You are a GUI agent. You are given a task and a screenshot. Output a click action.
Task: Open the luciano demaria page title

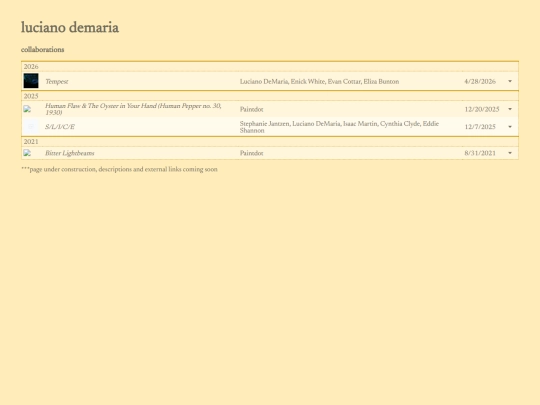(x=70, y=28)
